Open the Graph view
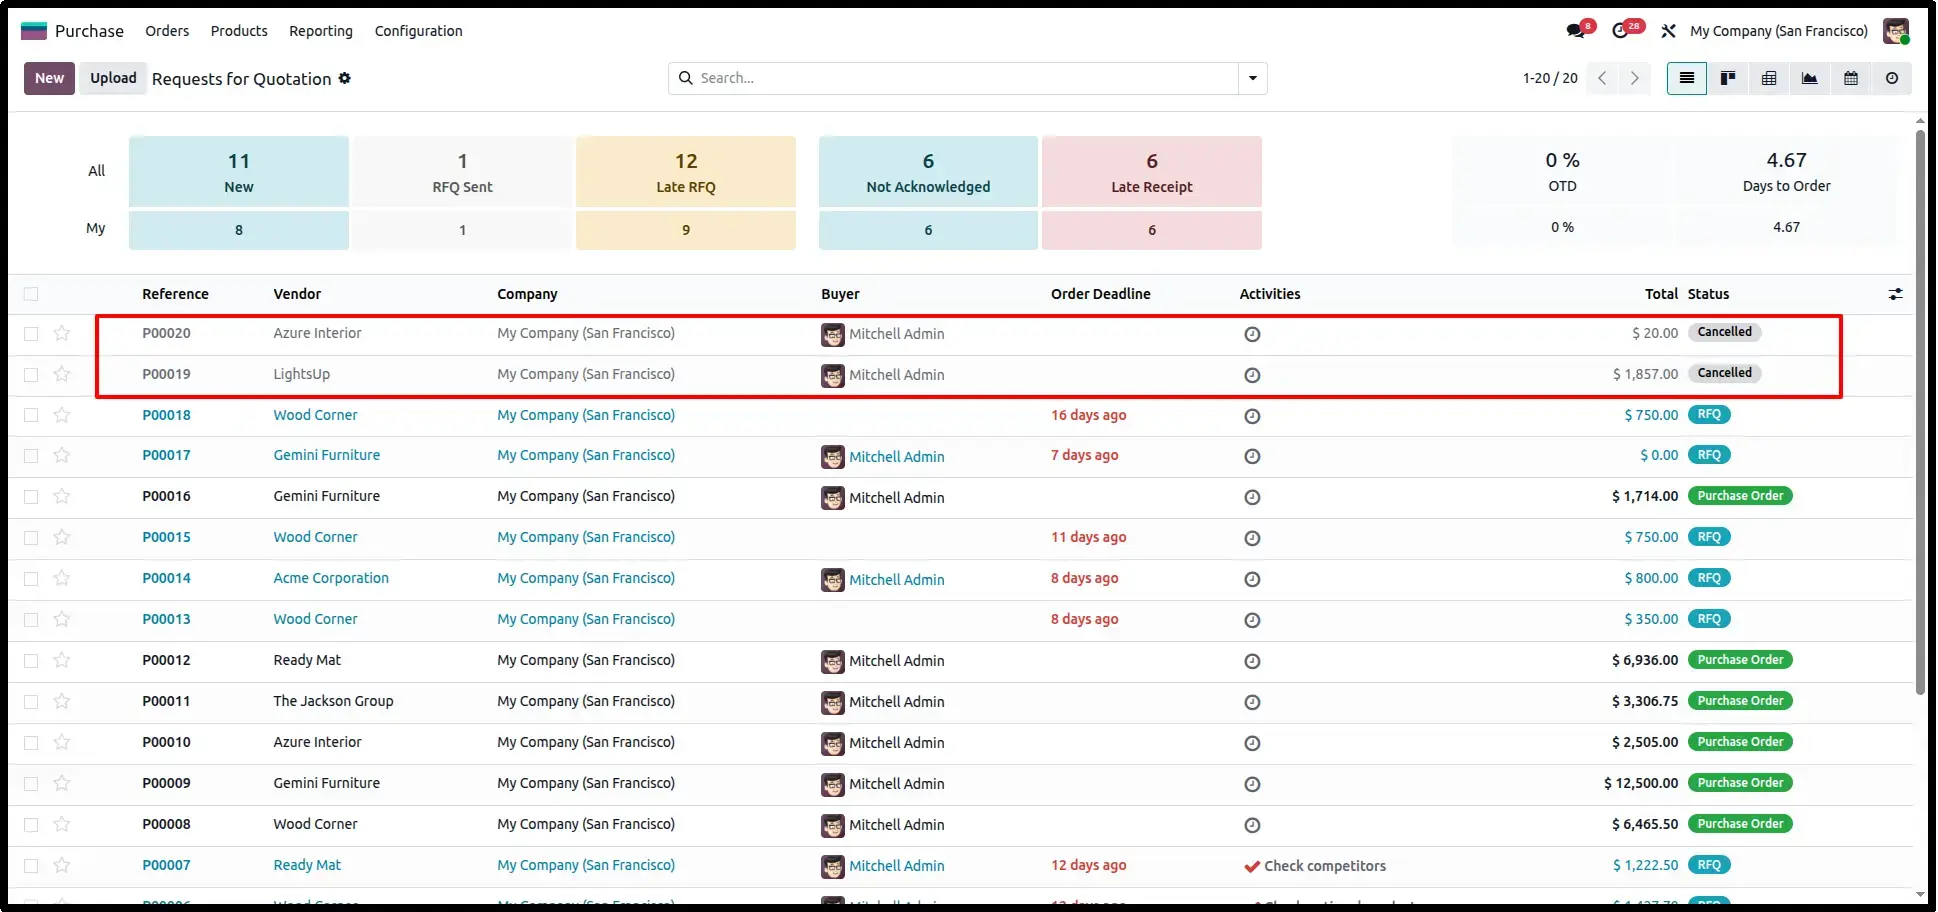 (1809, 78)
